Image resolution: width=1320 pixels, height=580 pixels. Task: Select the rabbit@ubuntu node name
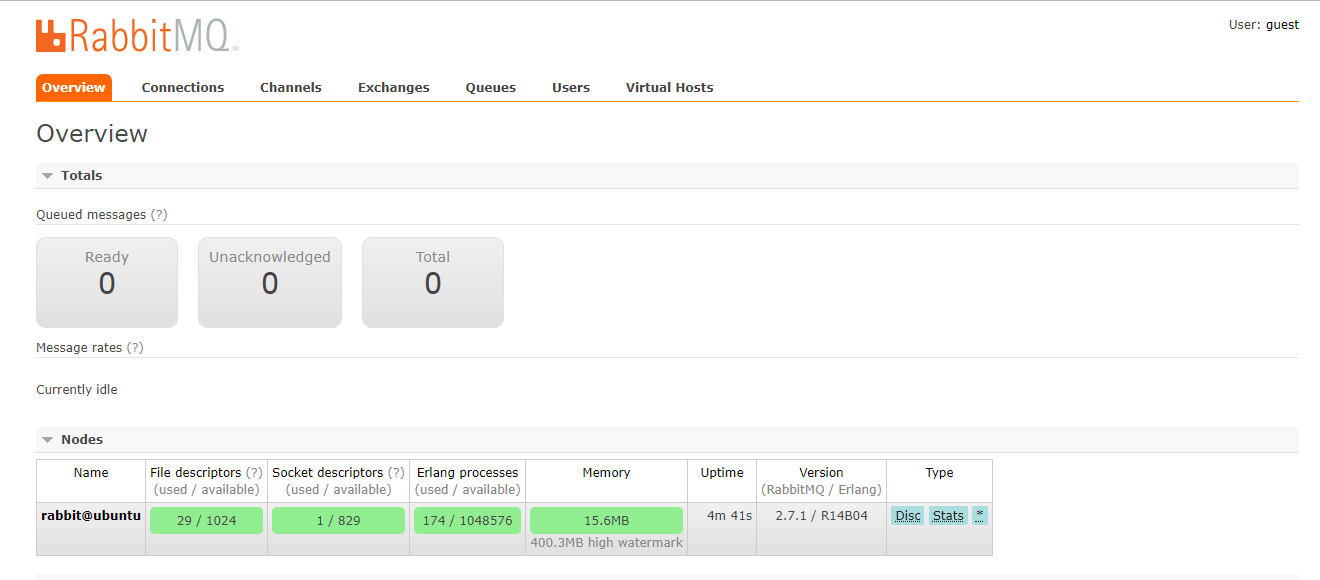tap(91, 516)
